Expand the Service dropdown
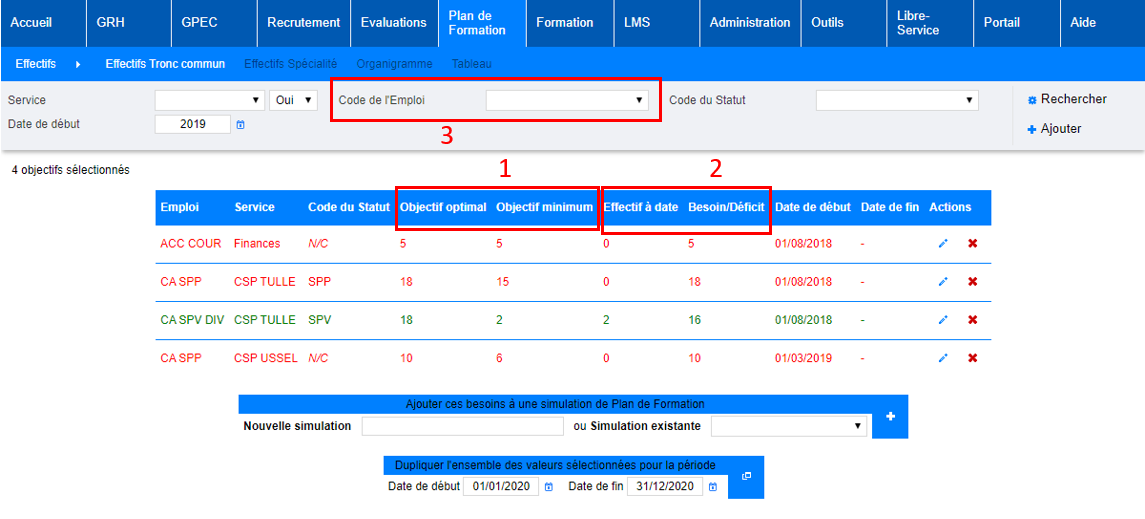 tap(209, 100)
